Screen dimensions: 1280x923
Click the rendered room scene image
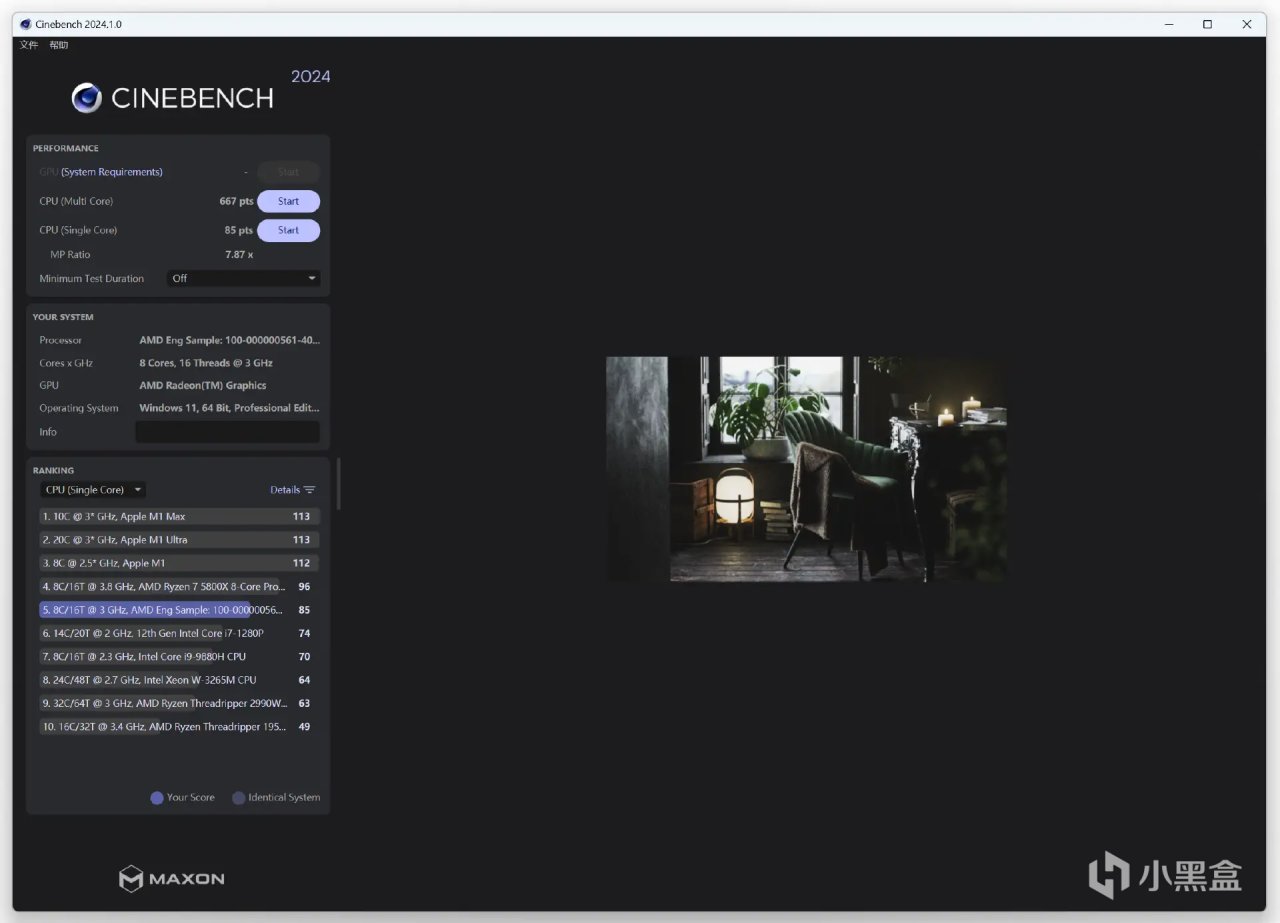[x=806, y=469]
